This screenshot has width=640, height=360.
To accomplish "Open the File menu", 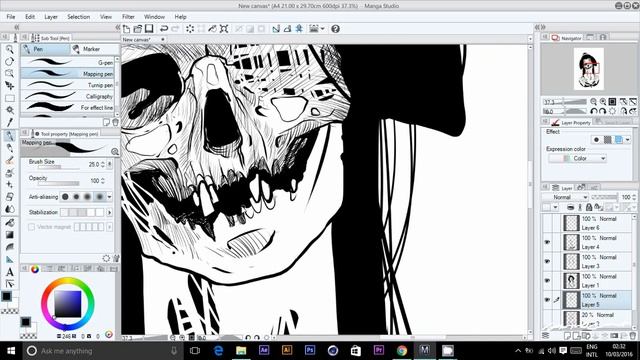I will click(x=11, y=17).
